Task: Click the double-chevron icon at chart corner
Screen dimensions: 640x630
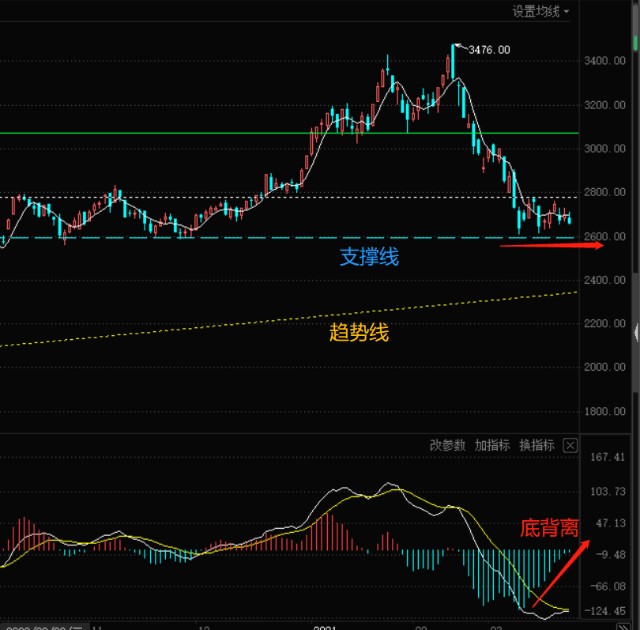Action: [623, 627]
